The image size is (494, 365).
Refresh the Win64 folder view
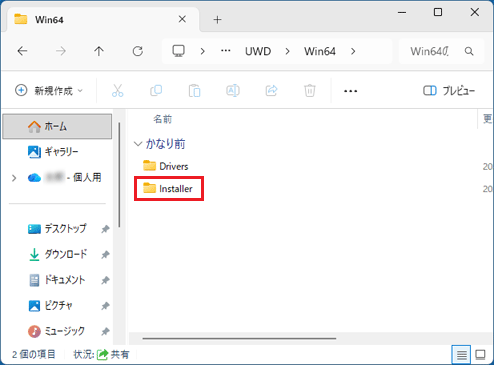pyautogui.click(x=138, y=51)
